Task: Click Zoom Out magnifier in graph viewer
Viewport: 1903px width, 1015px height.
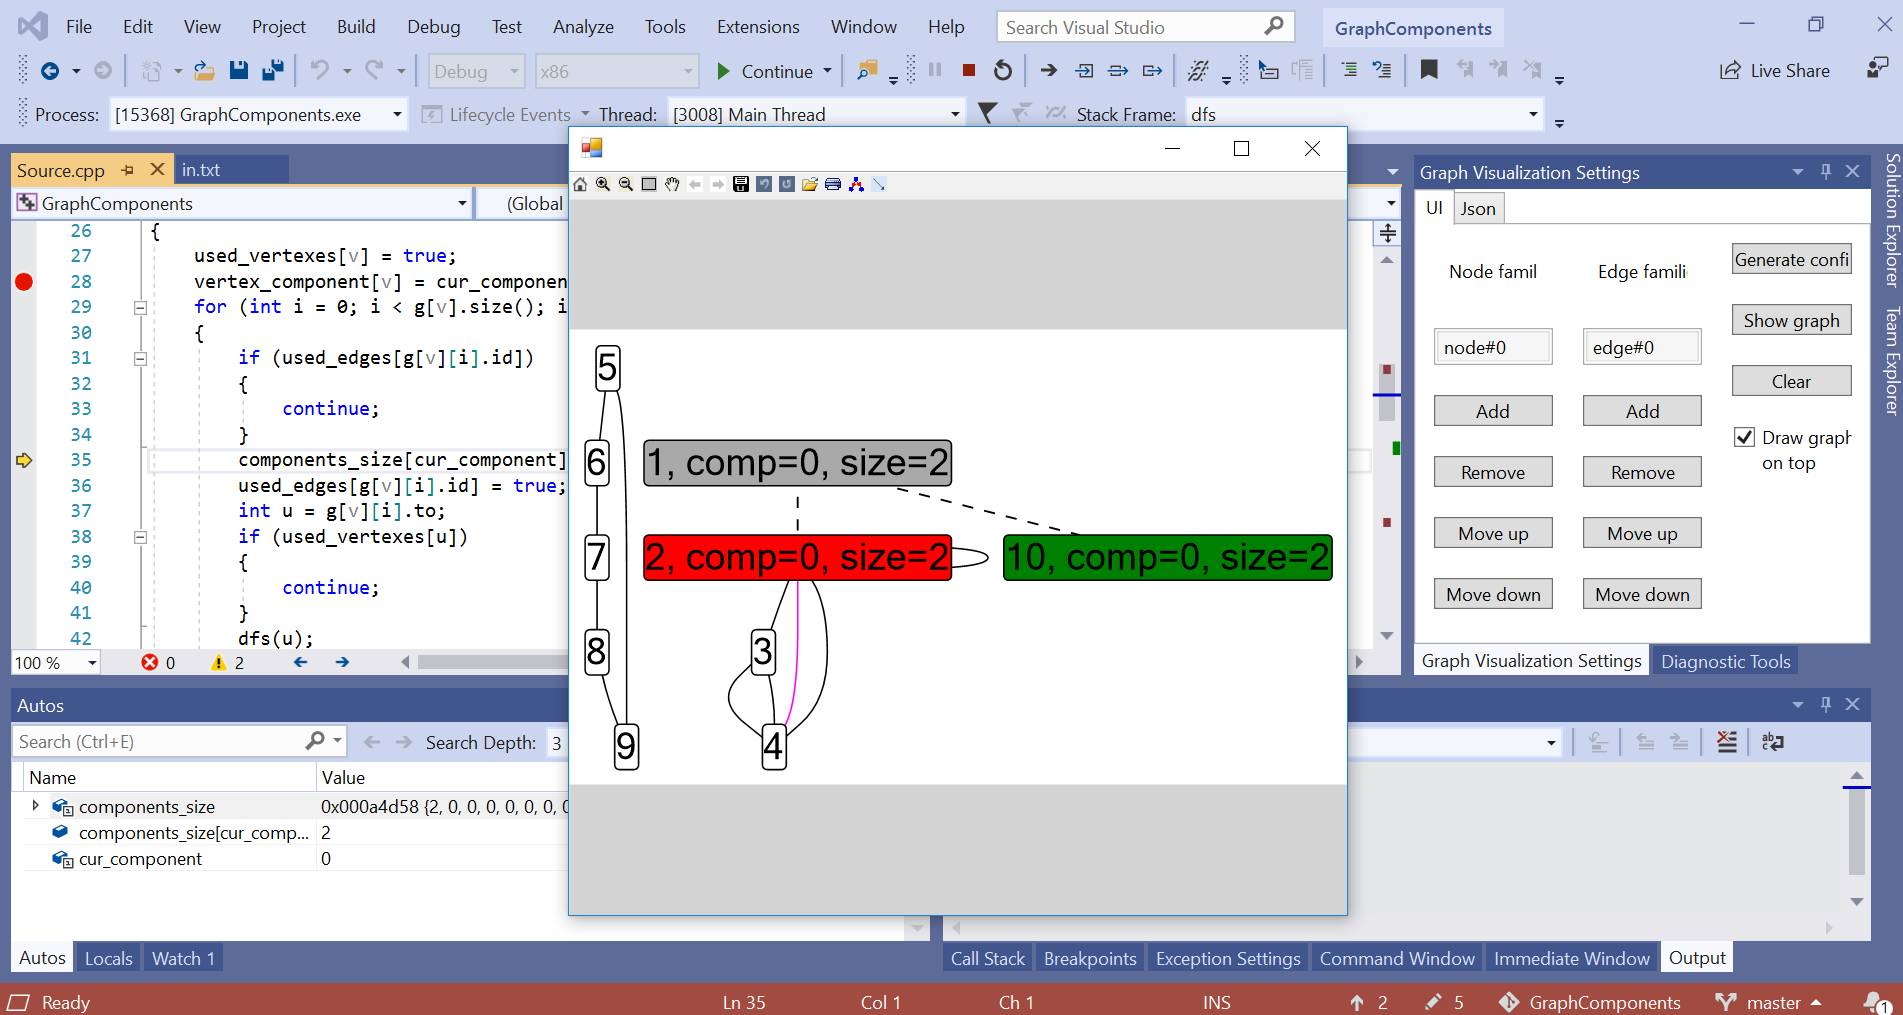Action: (626, 184)
